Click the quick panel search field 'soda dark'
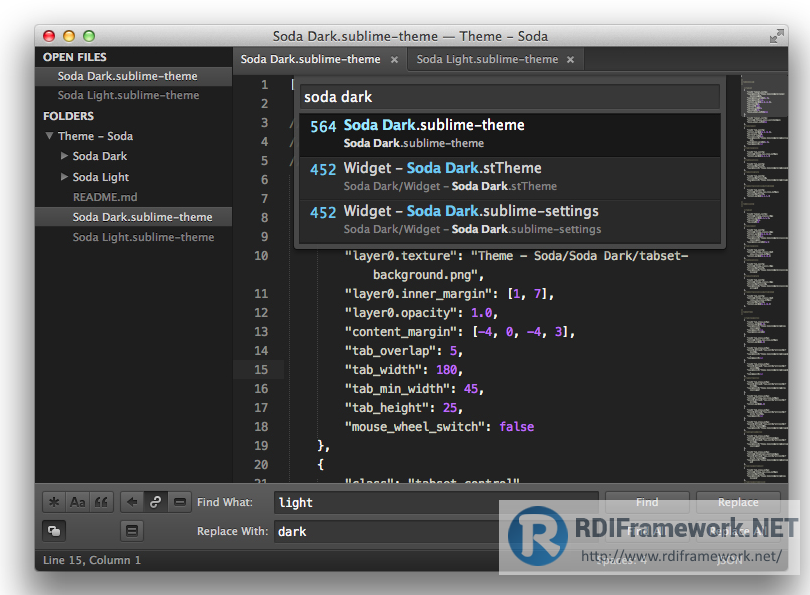The height and width of the screenshot is (595, 810). click(510, 97)
